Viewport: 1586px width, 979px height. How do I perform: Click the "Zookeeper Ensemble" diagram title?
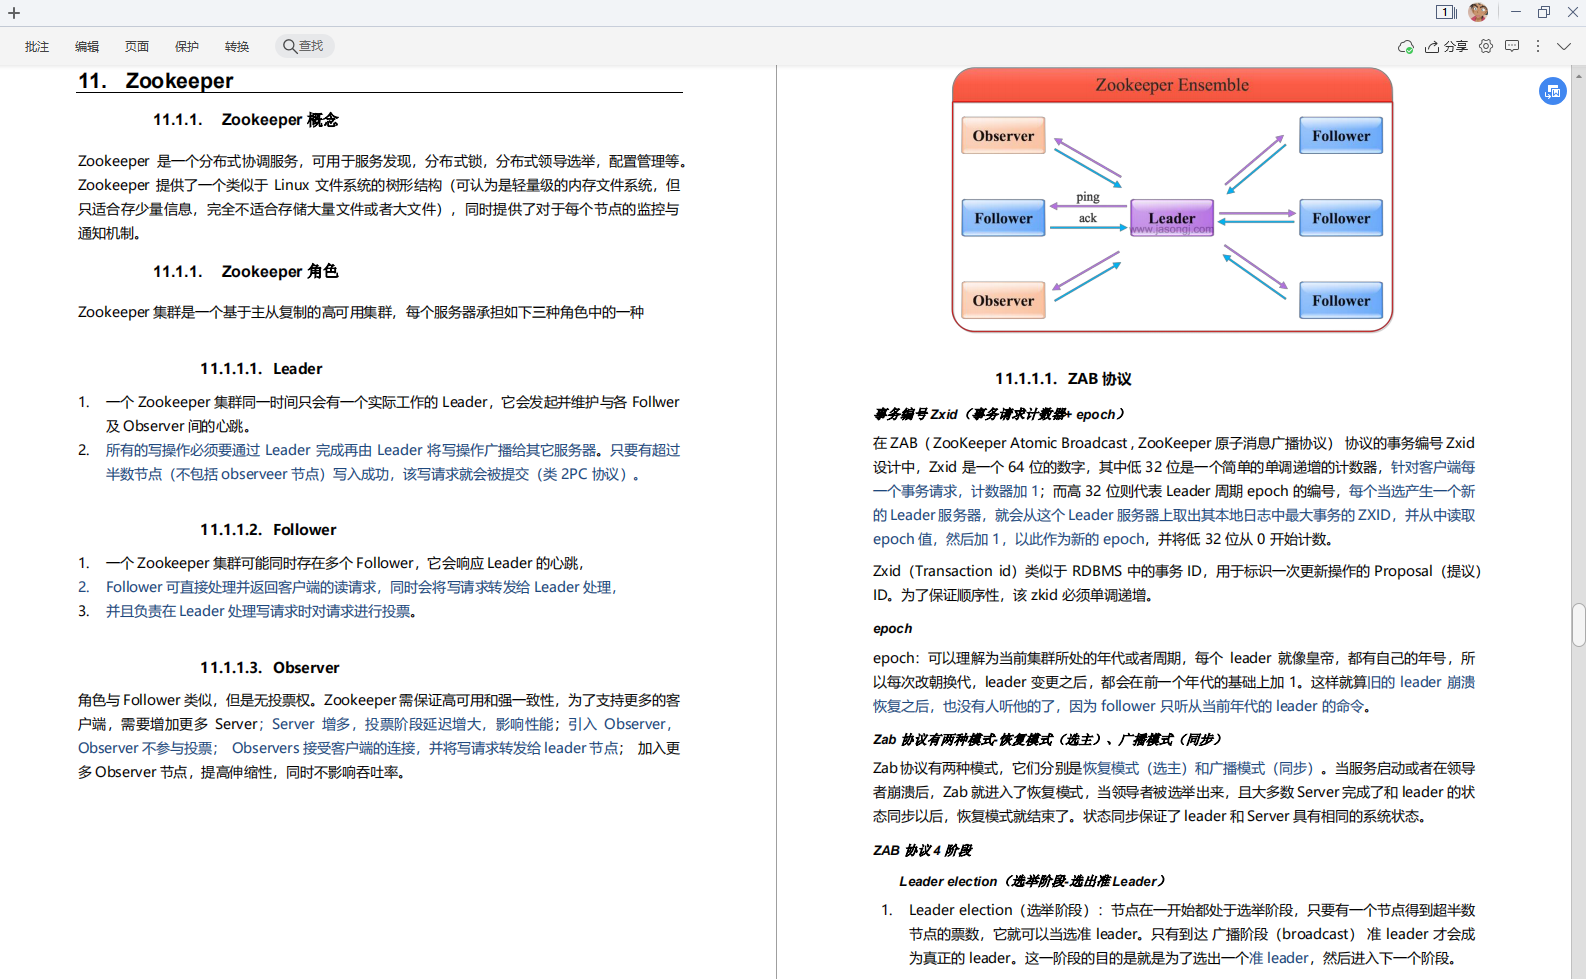click(x=1172, y=85)
